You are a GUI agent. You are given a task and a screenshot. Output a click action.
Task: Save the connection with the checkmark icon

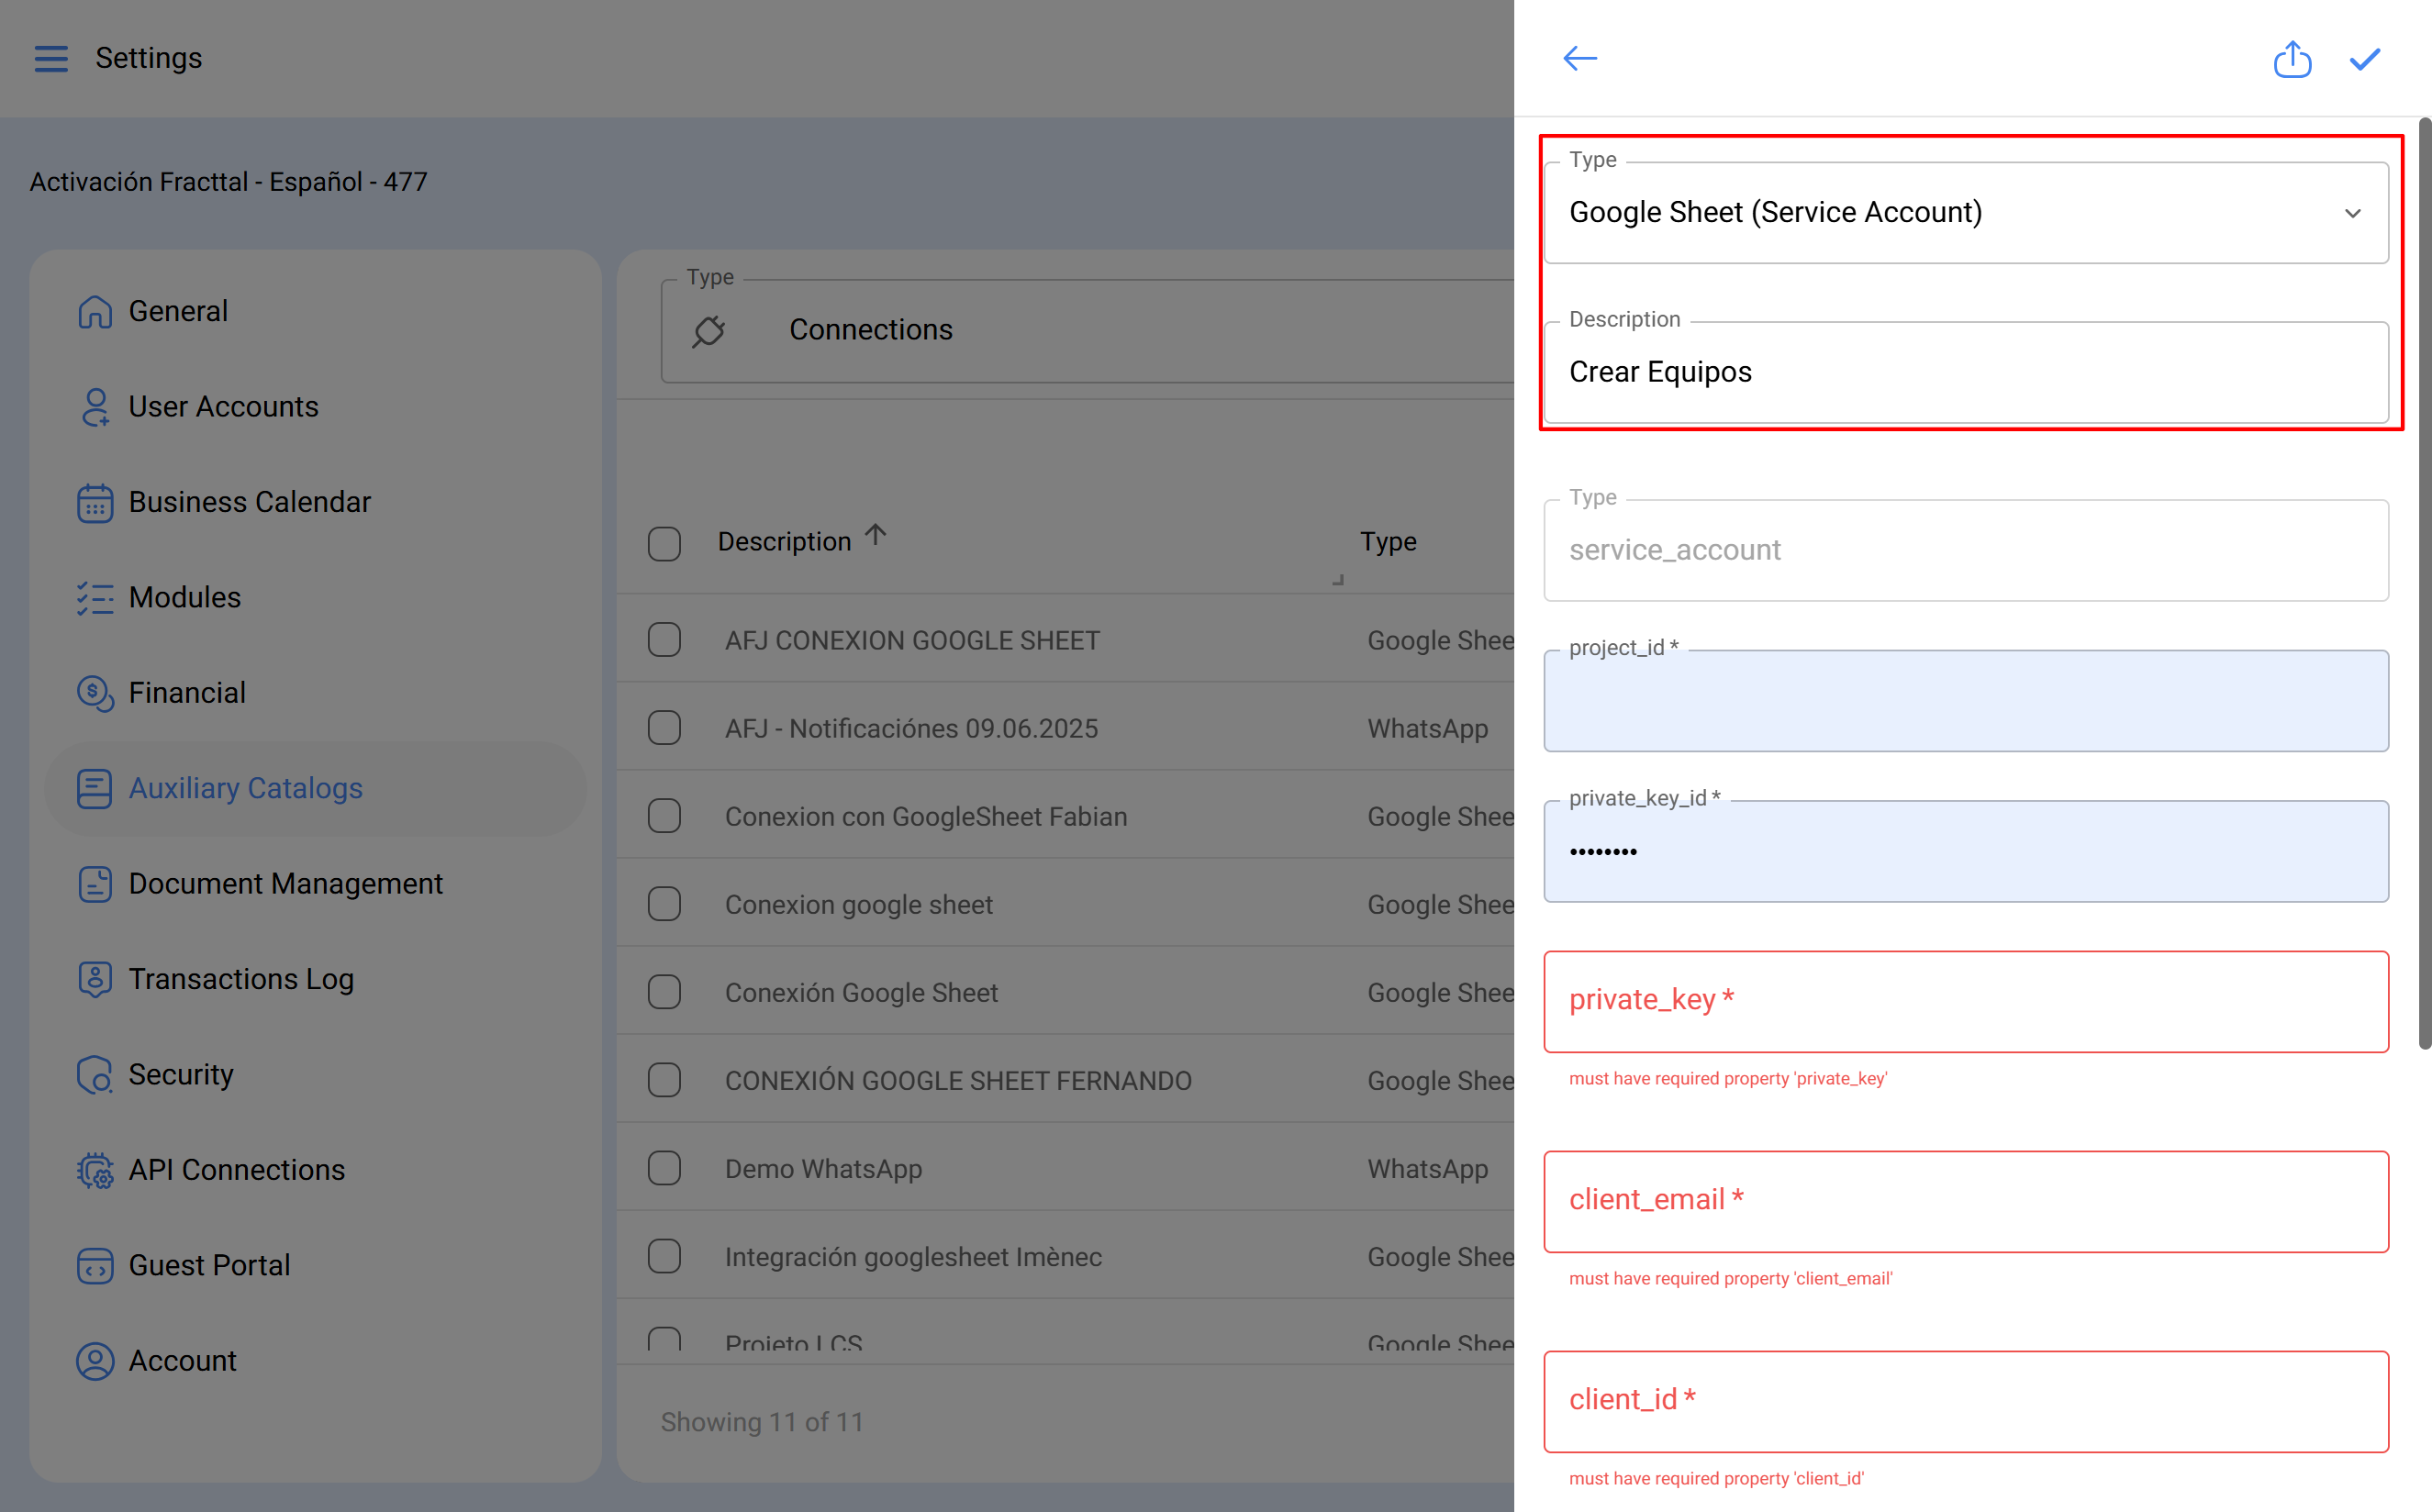2364,58
